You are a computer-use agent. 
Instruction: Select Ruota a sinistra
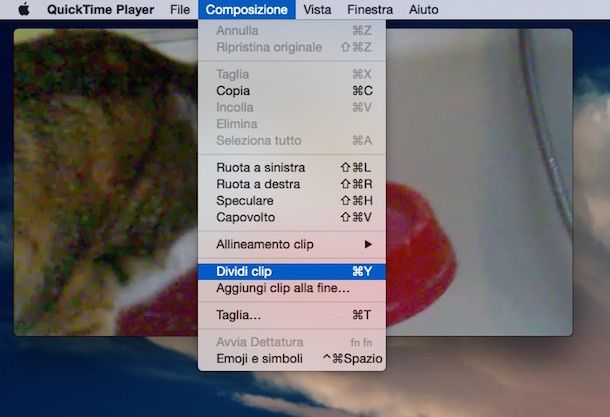tap(292, 167)
